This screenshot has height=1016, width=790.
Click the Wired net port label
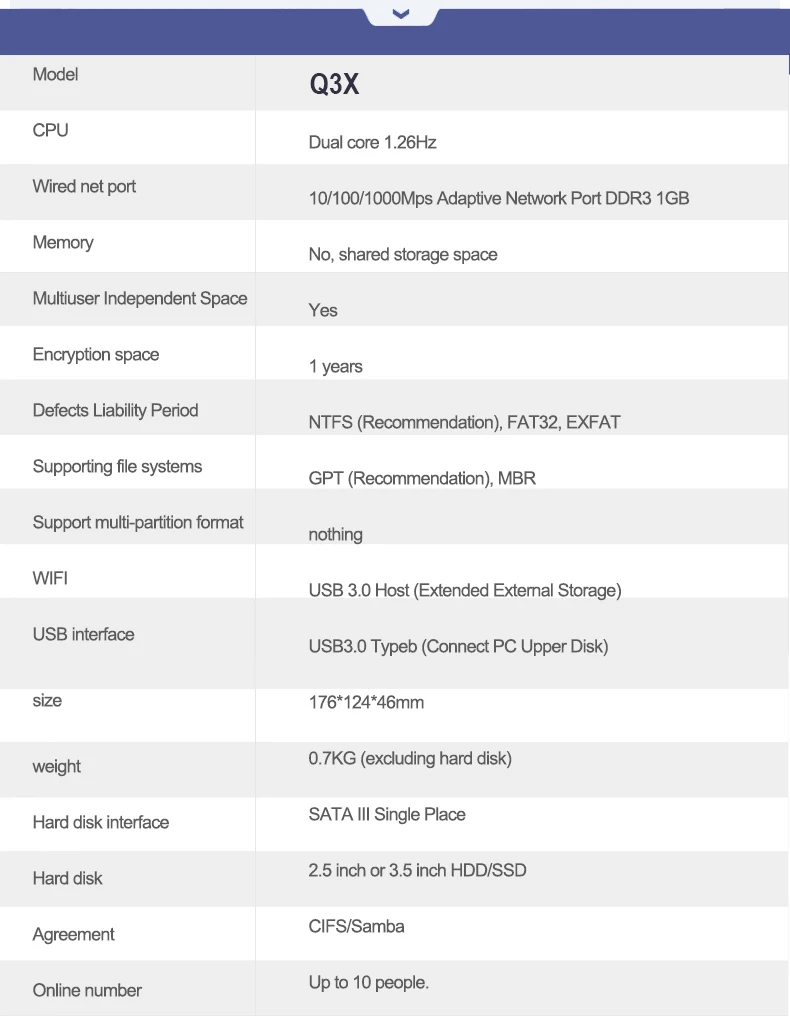[x=84, y=187]
